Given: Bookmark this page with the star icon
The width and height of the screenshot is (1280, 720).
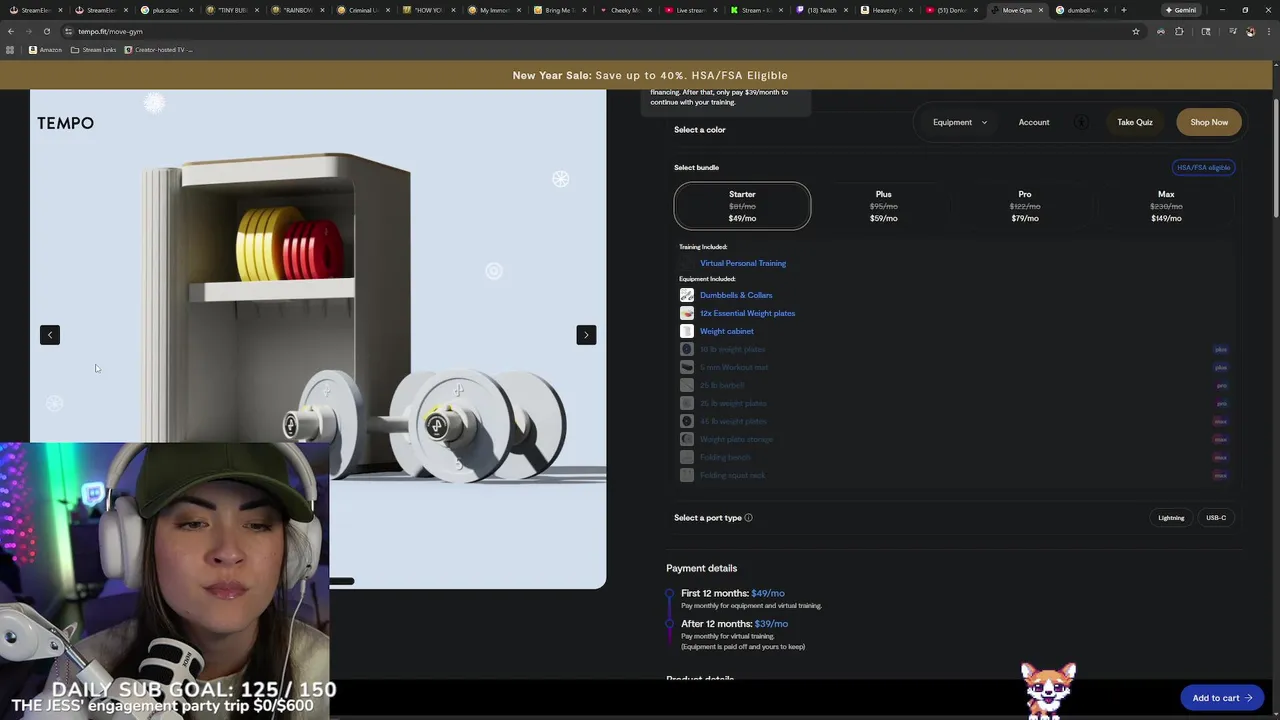Looking at the screenshot, I should [1136, 31].
